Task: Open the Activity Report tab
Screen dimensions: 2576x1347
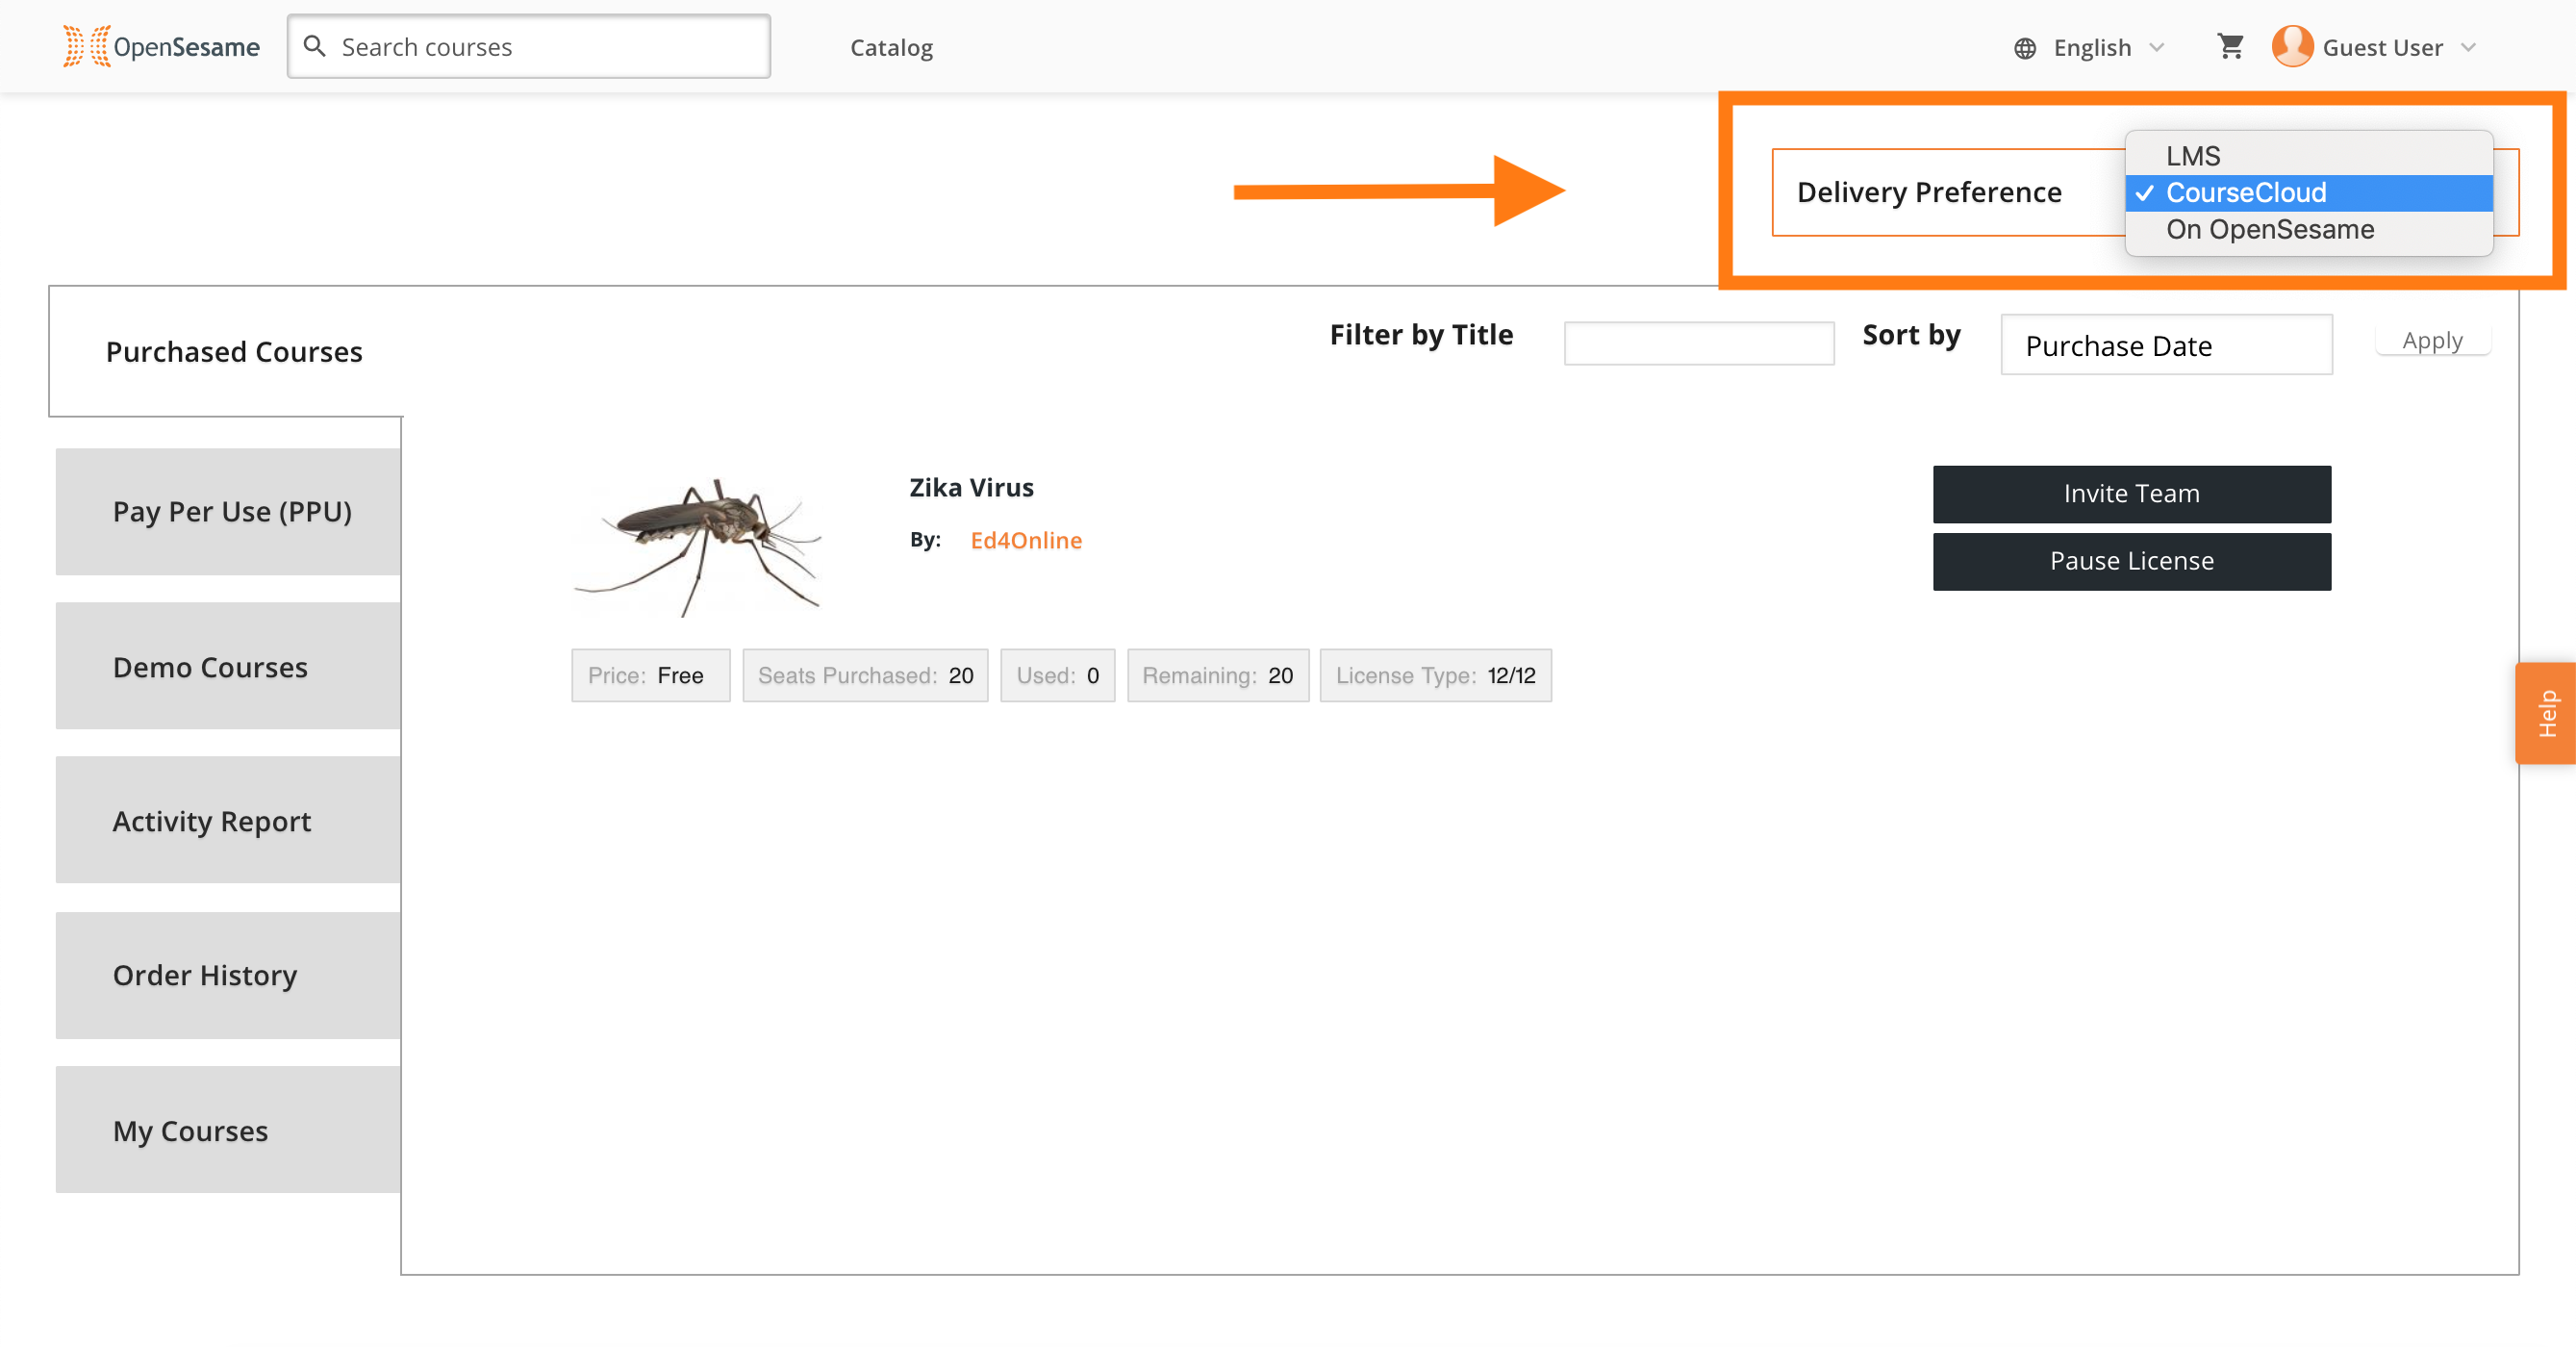Action: pyautogui.click(x=228, y=820)
